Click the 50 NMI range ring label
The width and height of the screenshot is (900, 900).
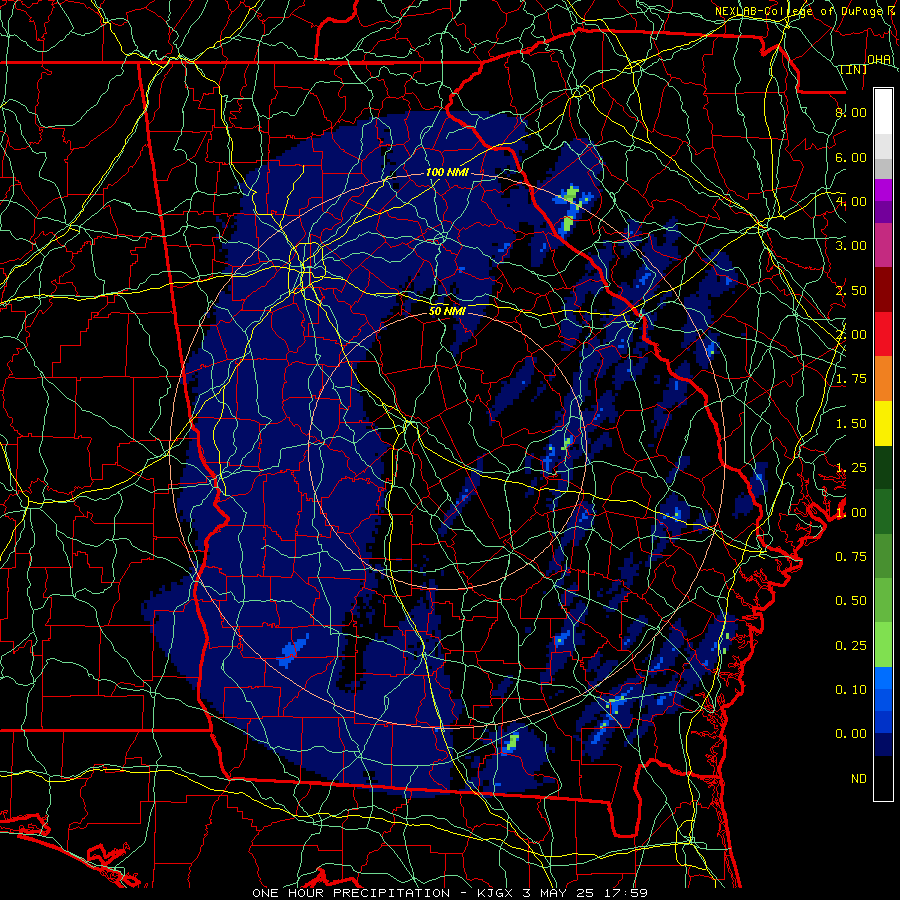(447, 311)
